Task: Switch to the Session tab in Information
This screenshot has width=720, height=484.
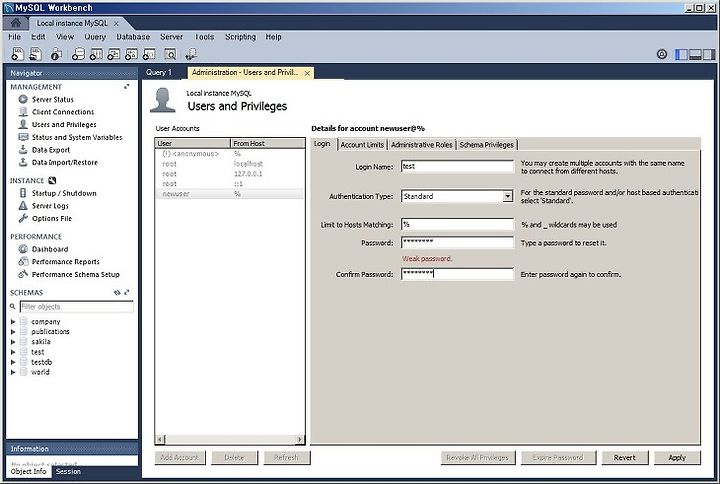Action: 68,472
